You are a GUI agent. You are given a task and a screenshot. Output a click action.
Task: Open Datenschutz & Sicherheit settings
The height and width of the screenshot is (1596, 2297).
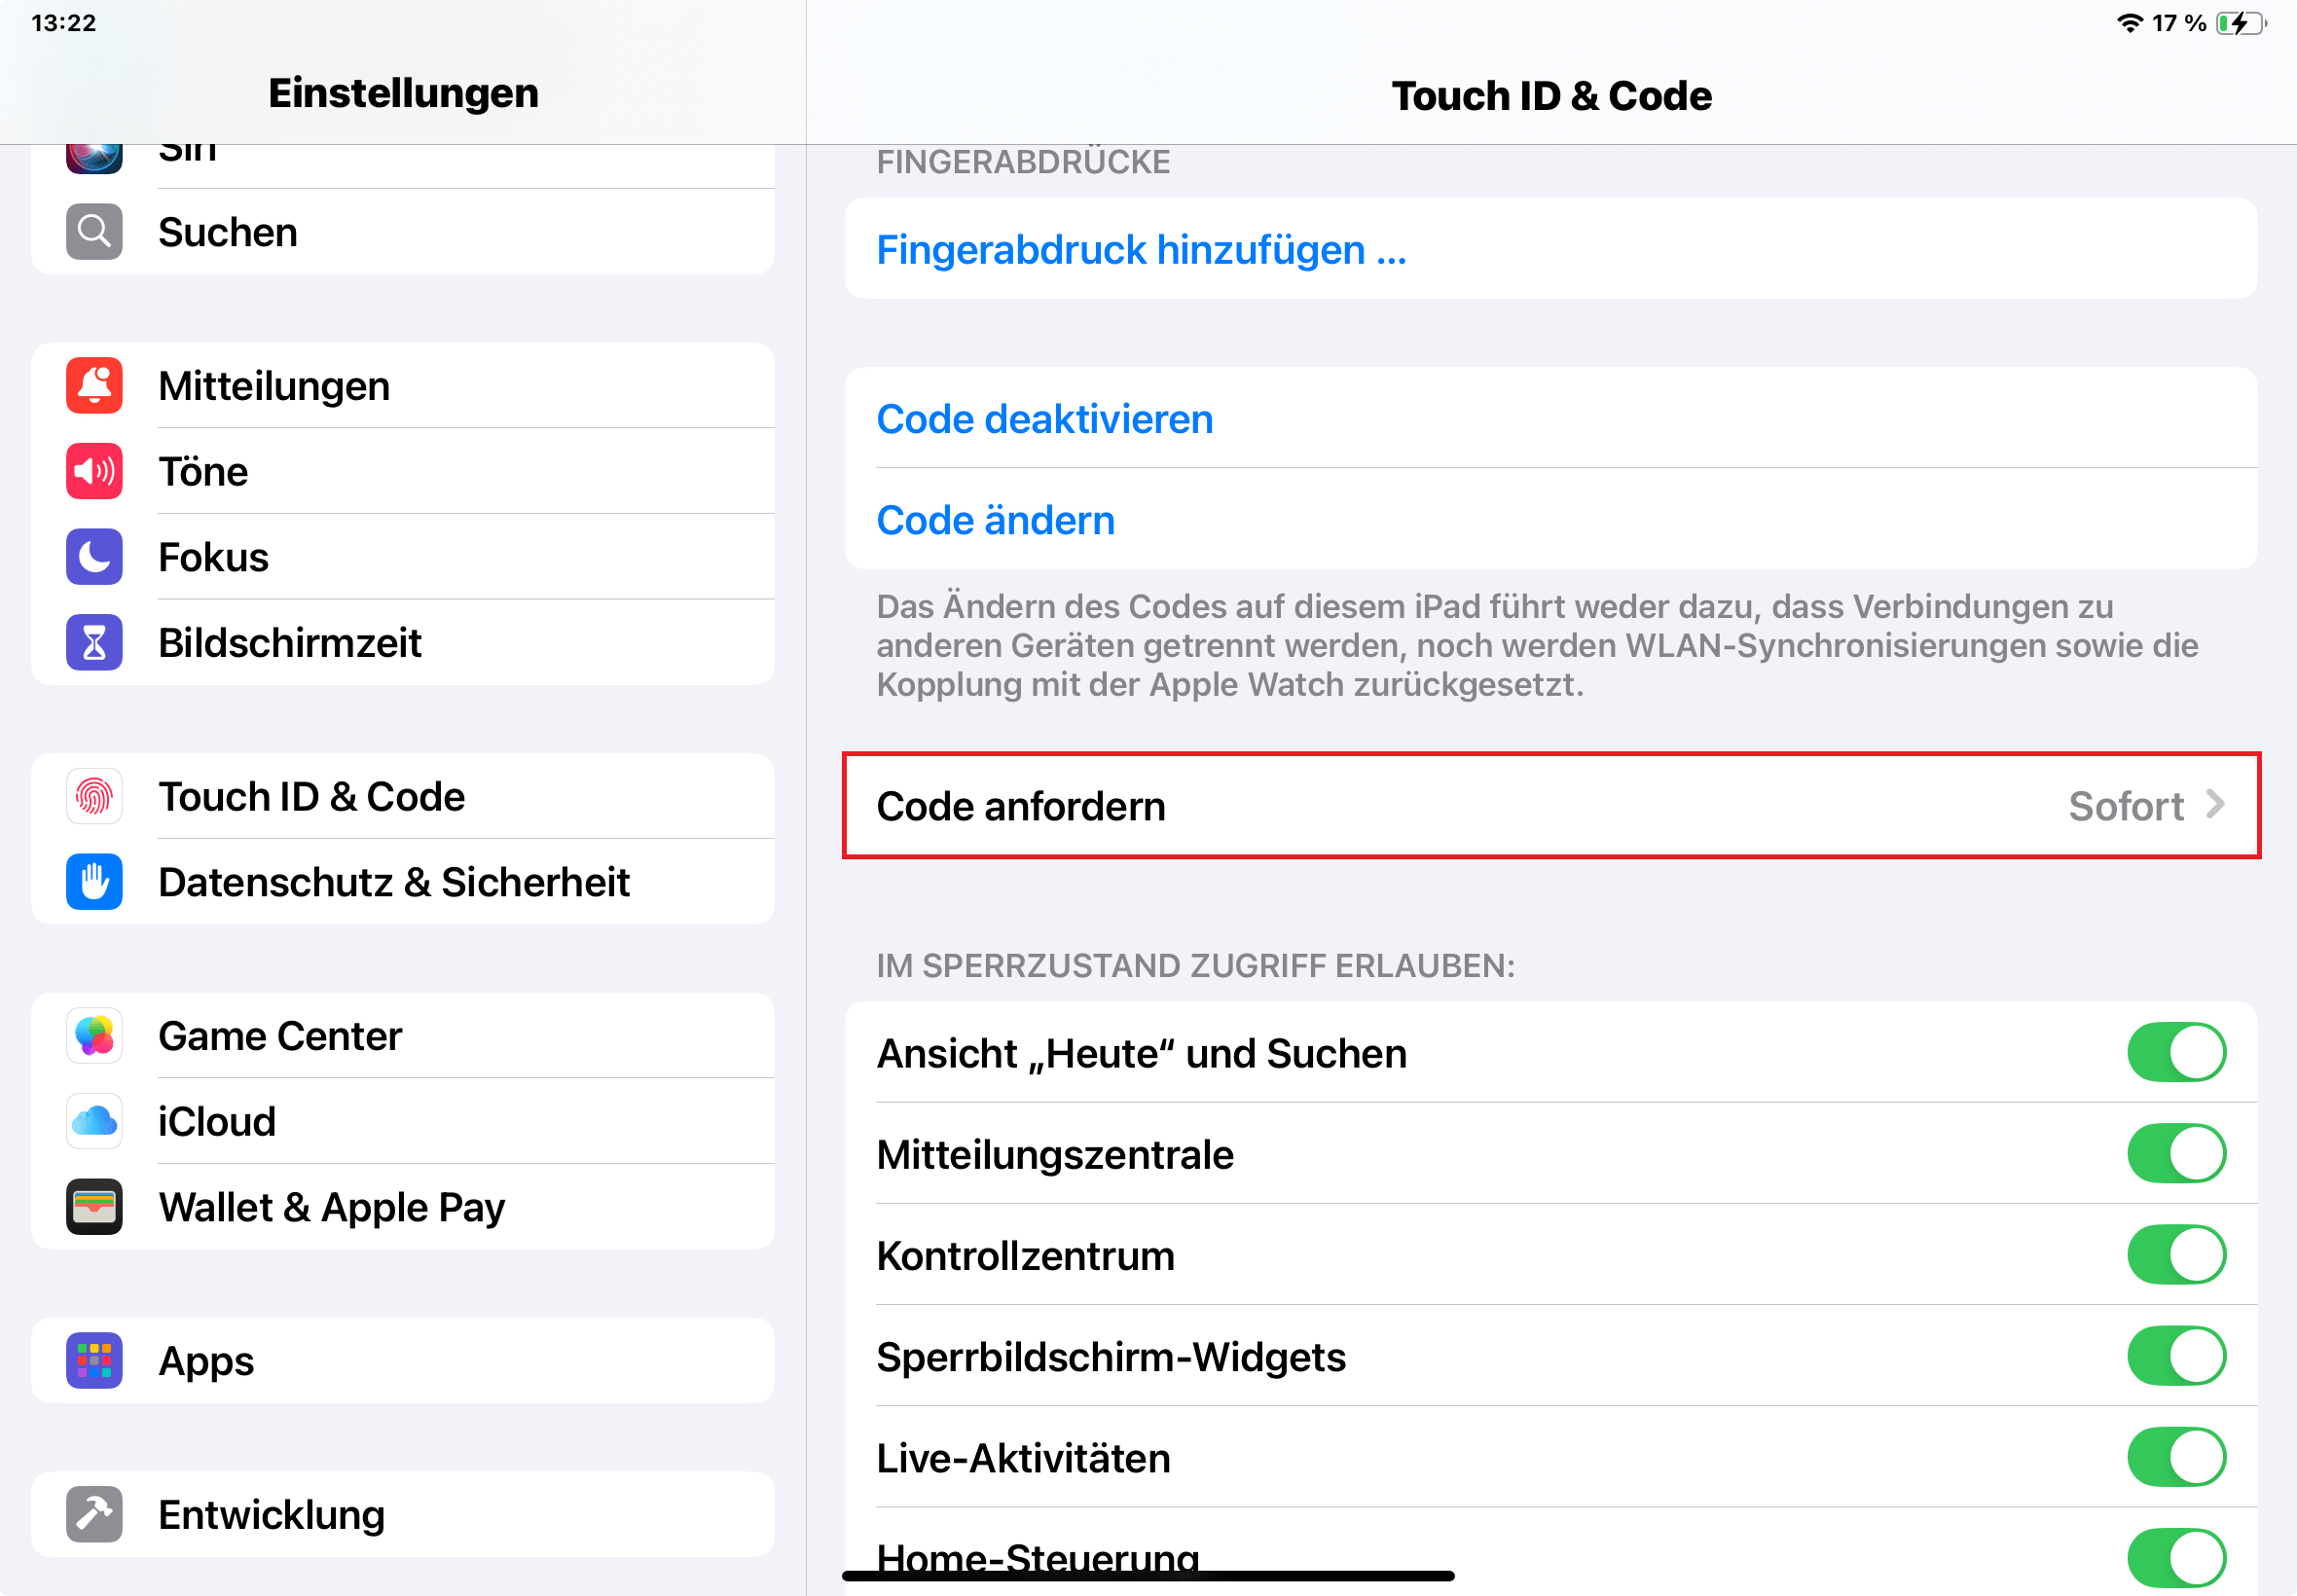tap(394, 881)
